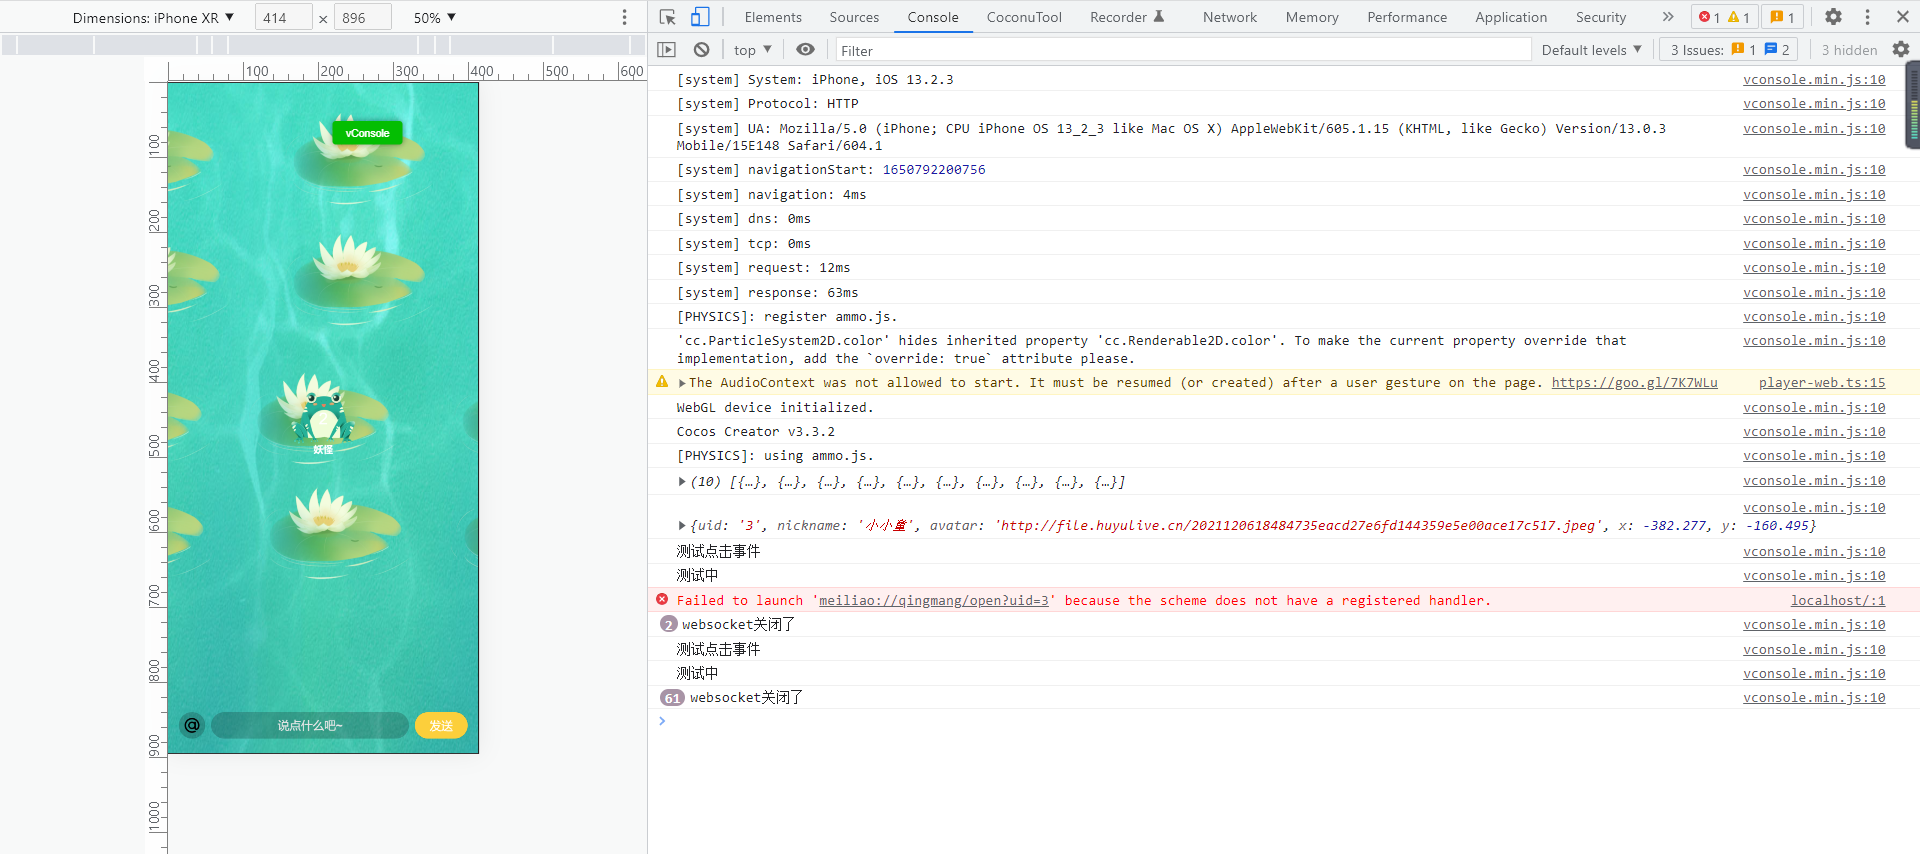Show more DevTools tabs with the chevron
The width and height of the screenshot is (1920, 854).
(x=1668, y=17)
